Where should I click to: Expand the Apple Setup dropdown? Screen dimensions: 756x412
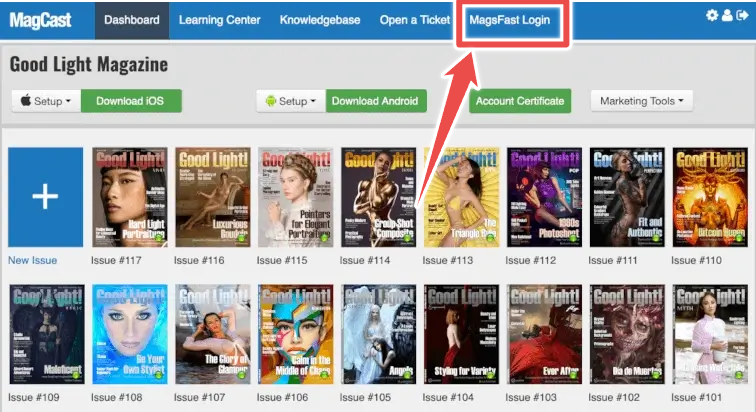[x=46, y=101]
